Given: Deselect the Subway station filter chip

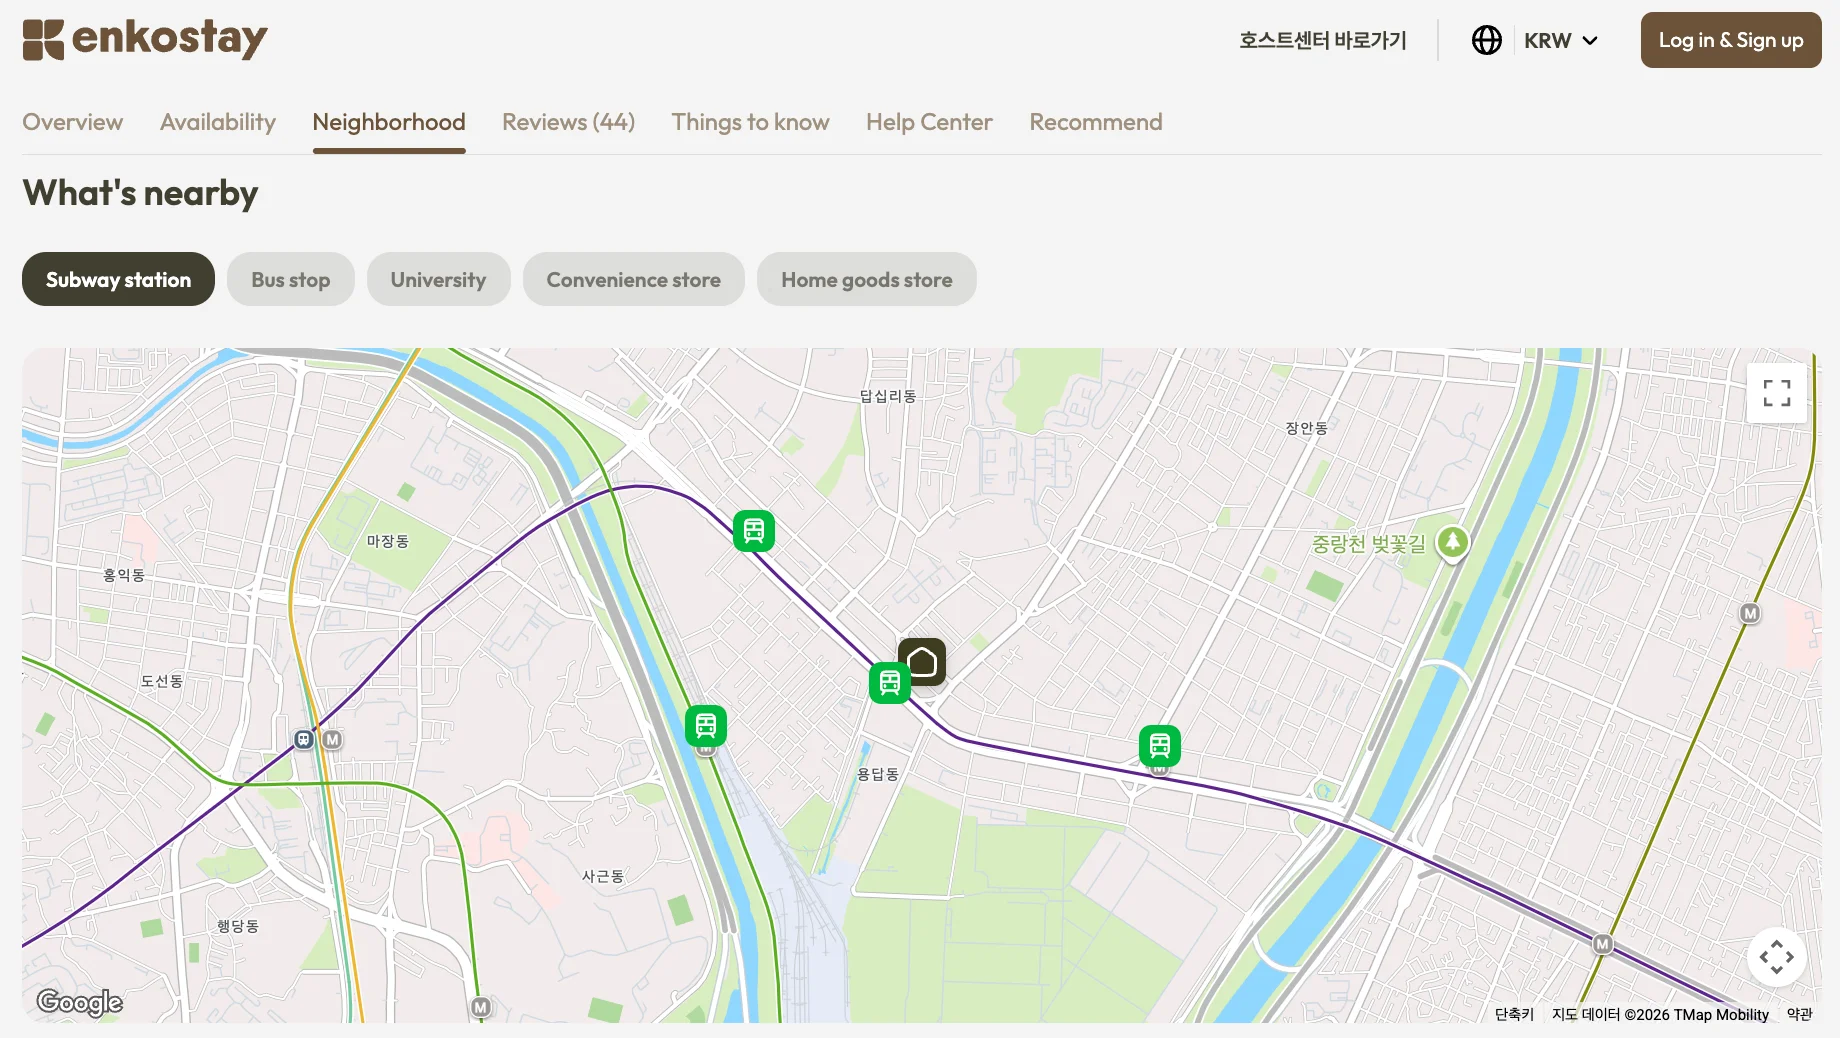Looking at the screenshot, I should coord(117,279).
